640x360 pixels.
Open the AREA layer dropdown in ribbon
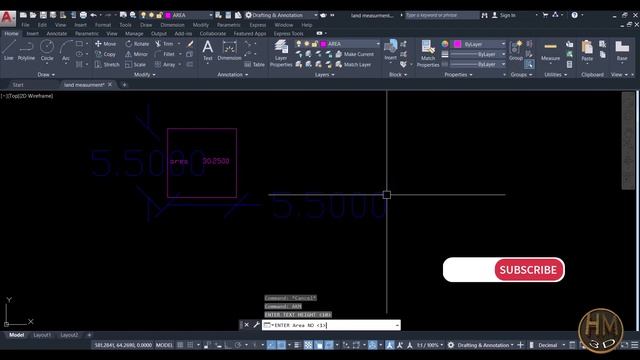pyautogui.click(x=378, y=44)
